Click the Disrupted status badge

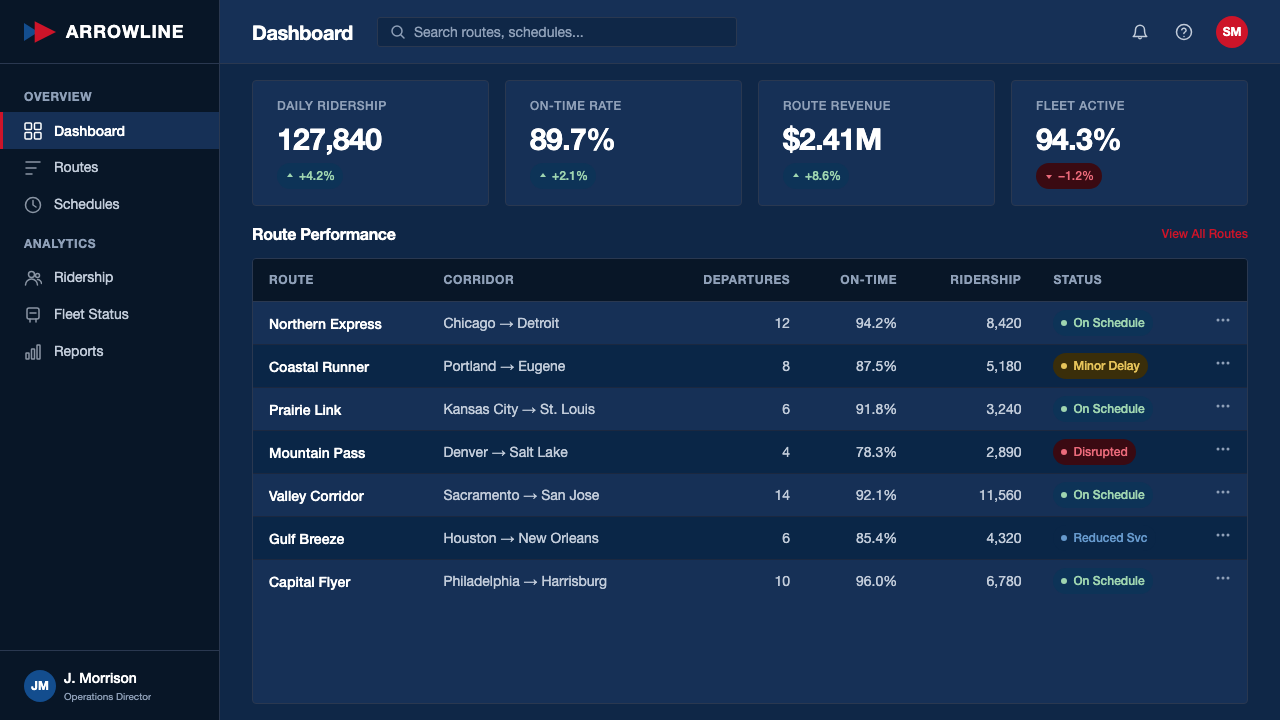click(1094, 452)
